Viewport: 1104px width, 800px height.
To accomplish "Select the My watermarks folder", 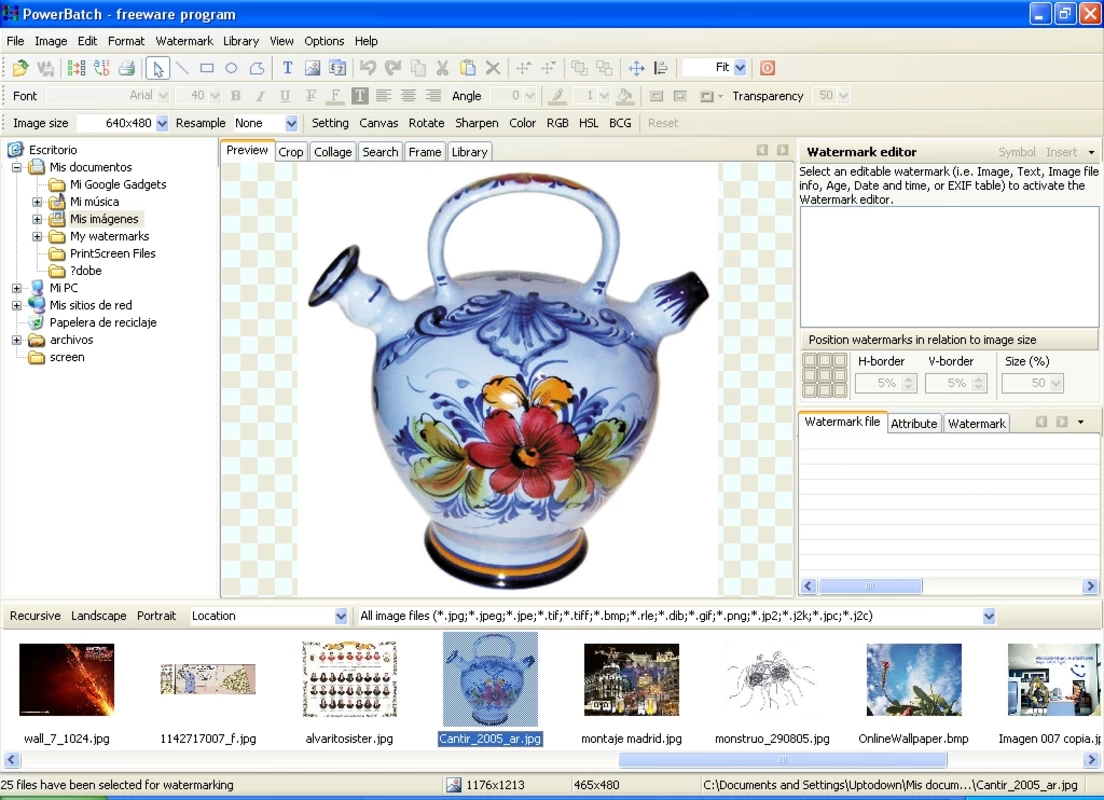I will click(x=109, y=237).
